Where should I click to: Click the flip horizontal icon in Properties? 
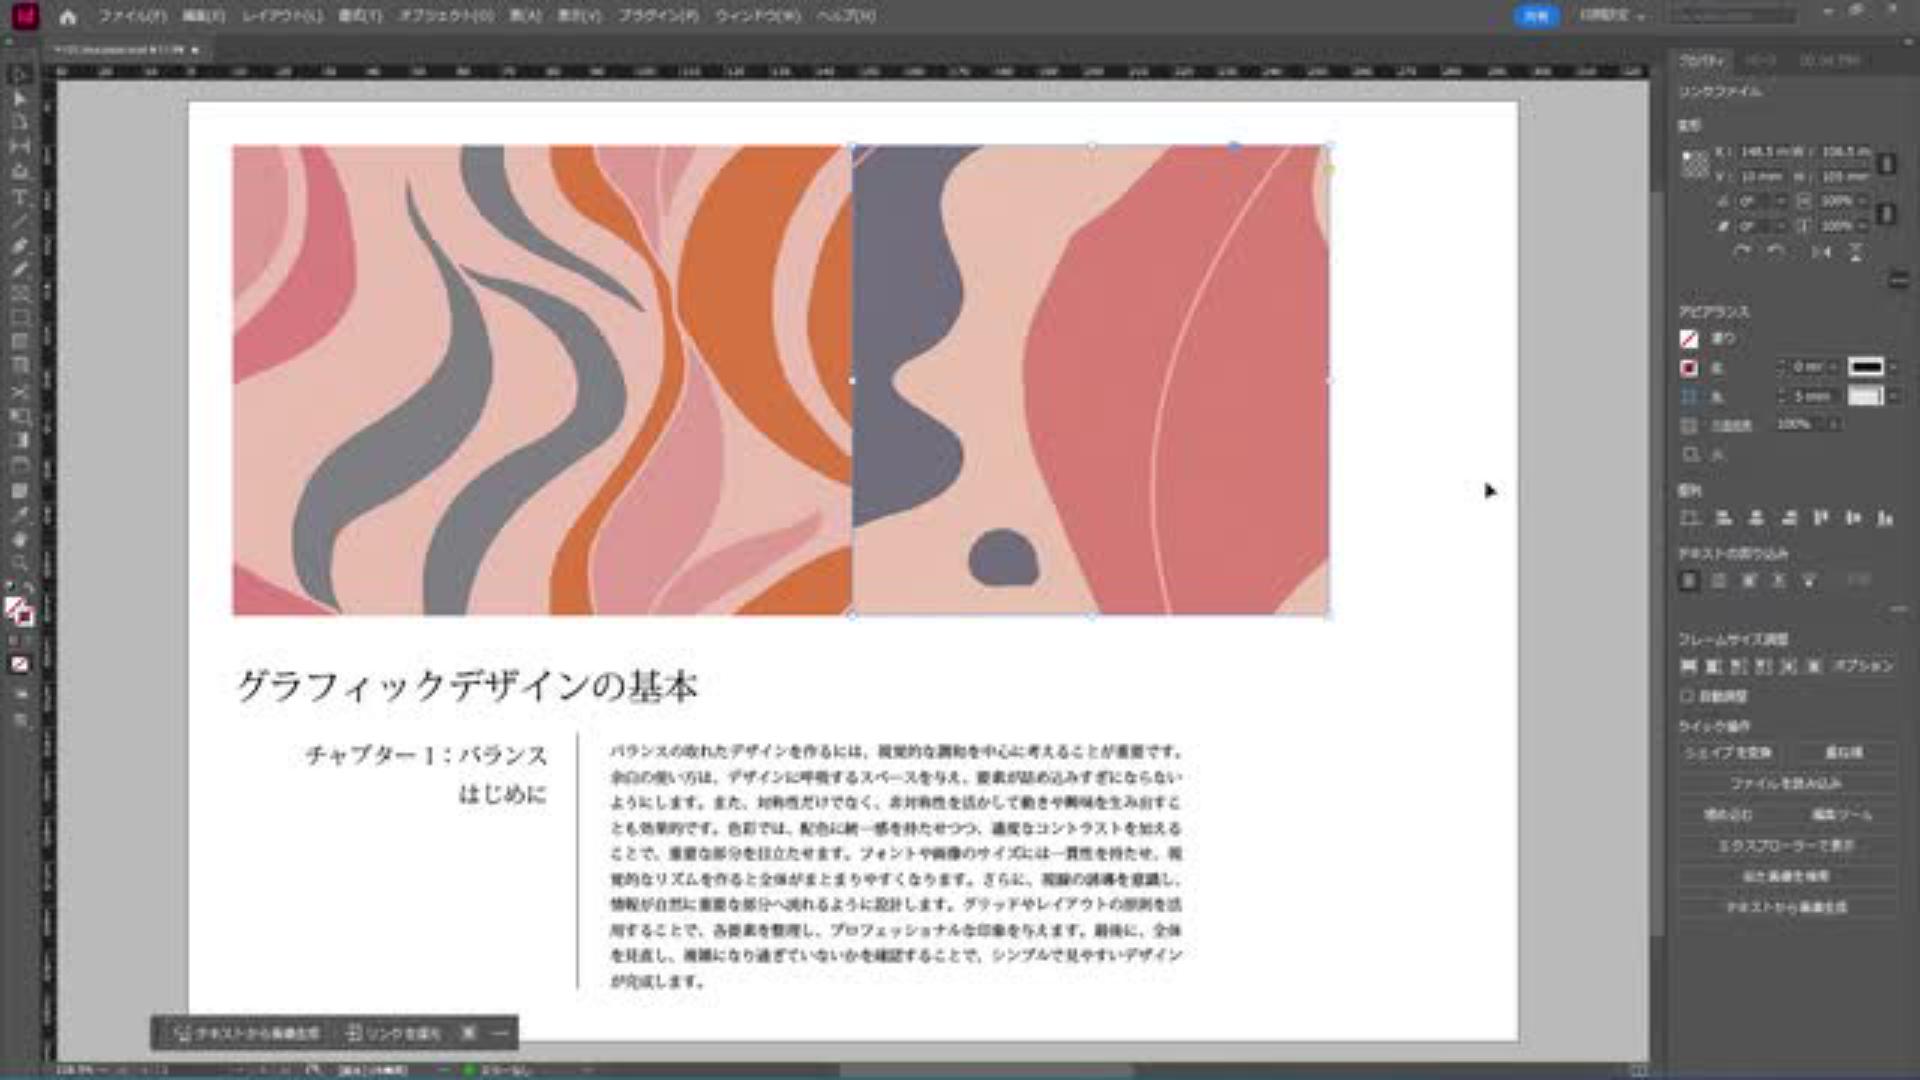1821,252
